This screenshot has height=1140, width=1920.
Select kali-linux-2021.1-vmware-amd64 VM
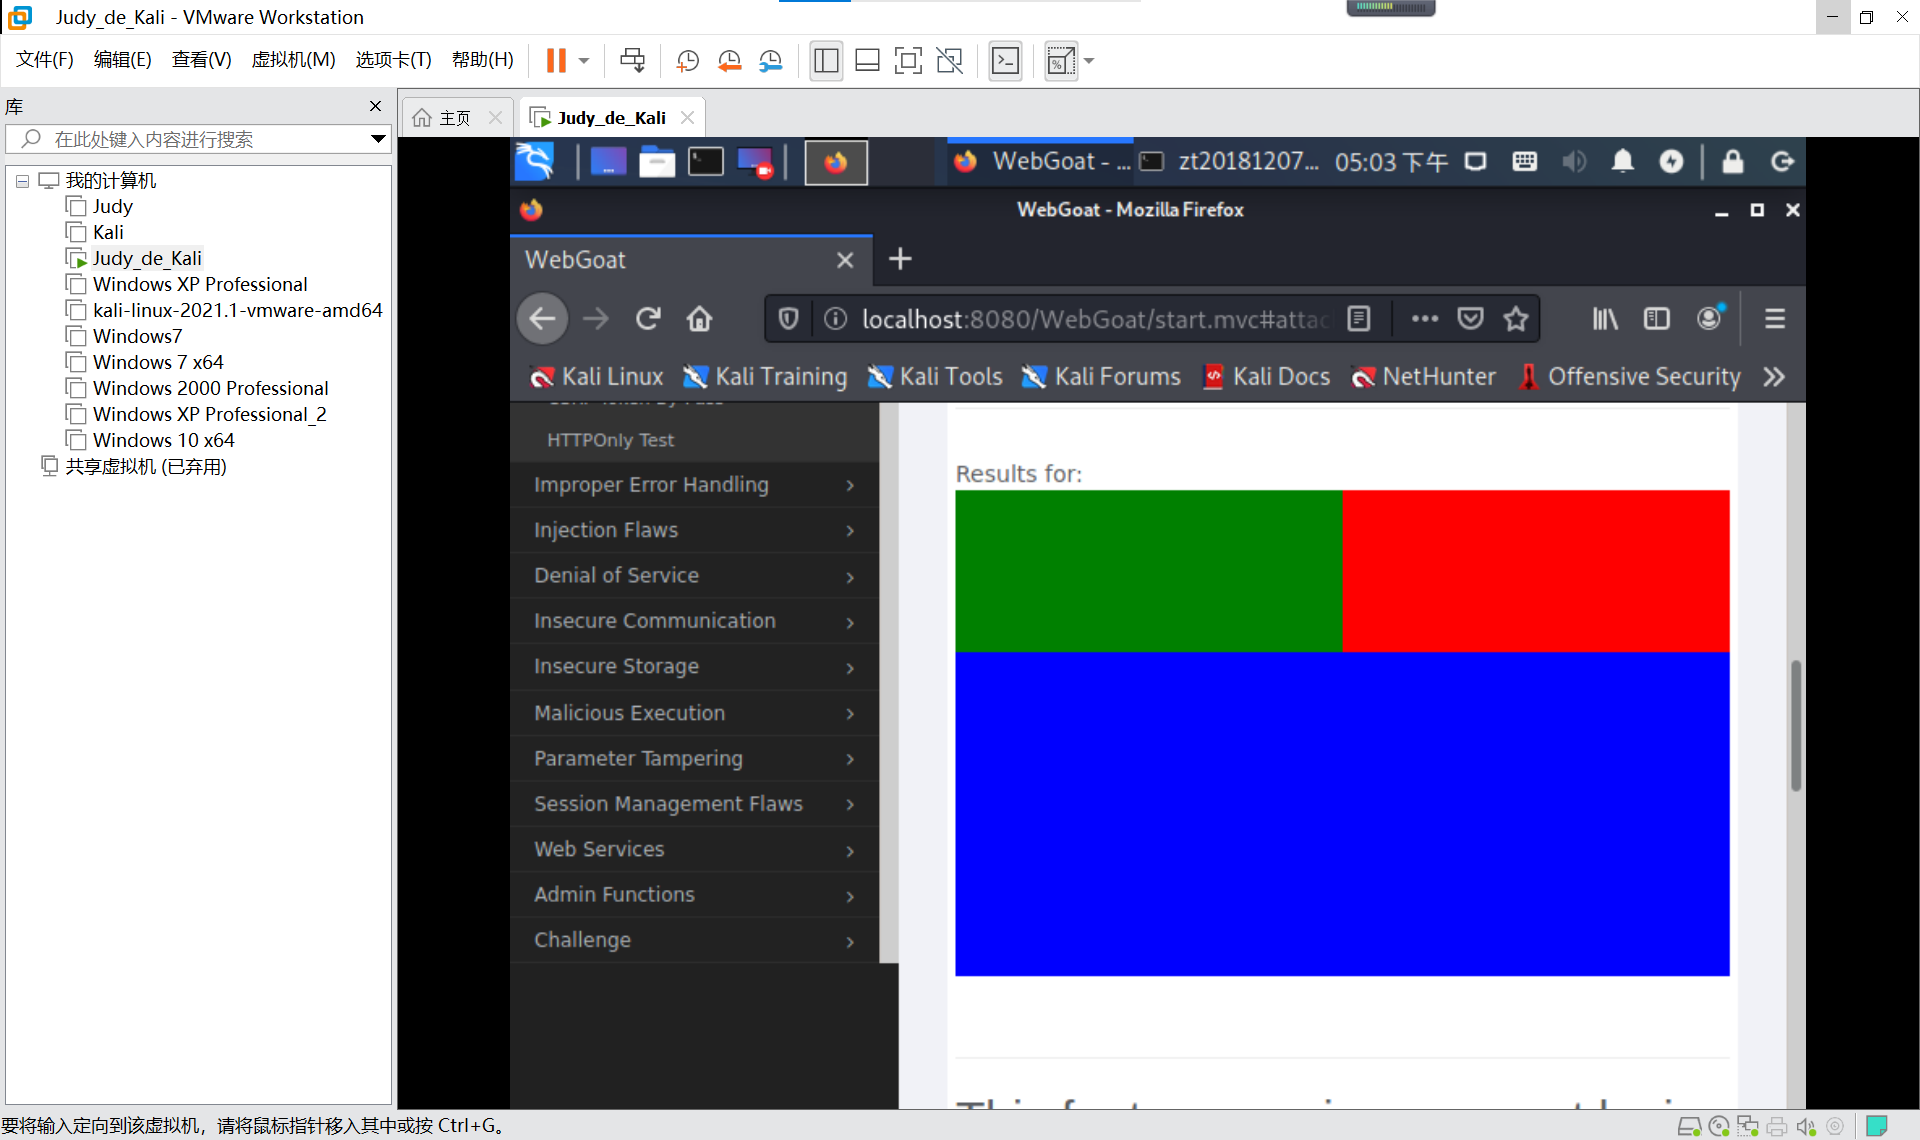[x=237, y=310]
